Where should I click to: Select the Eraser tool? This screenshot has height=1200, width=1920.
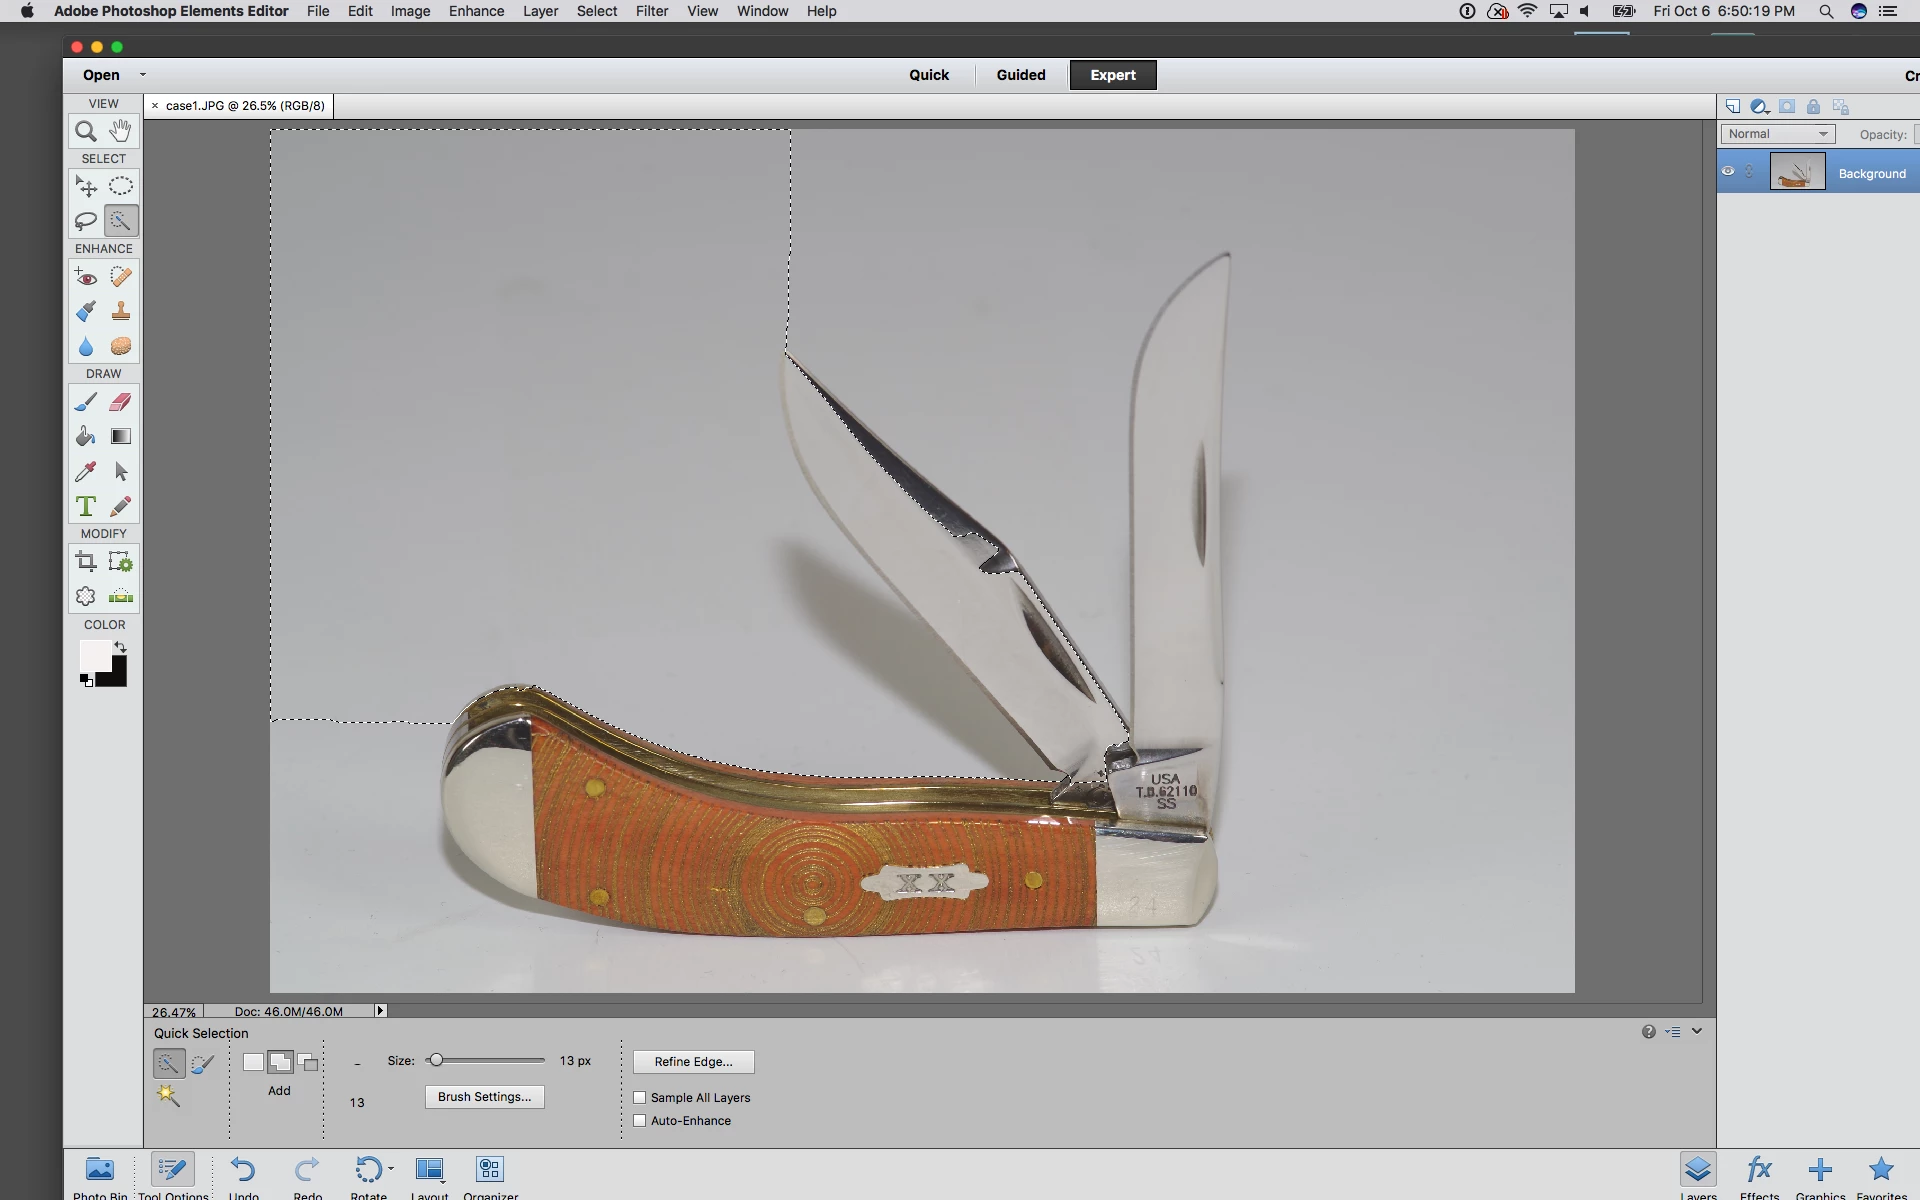(x=121, y=402)
